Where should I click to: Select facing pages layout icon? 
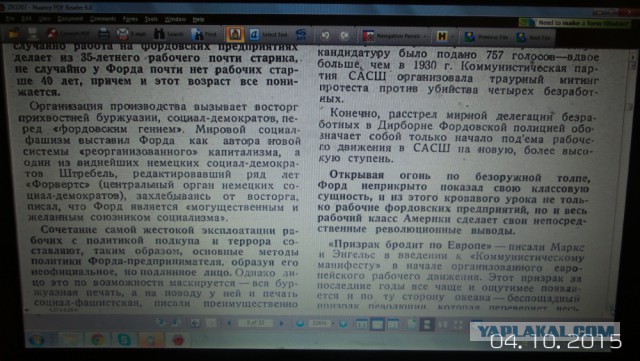442,325
